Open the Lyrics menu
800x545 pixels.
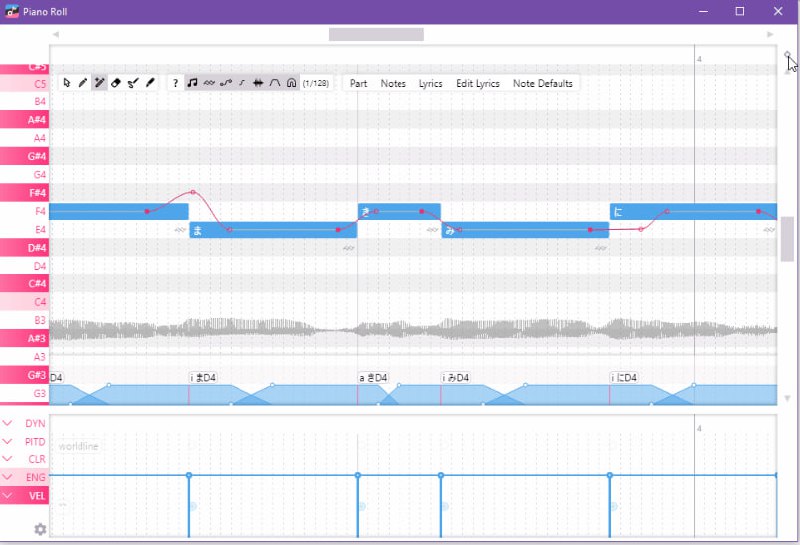point(430,84)
